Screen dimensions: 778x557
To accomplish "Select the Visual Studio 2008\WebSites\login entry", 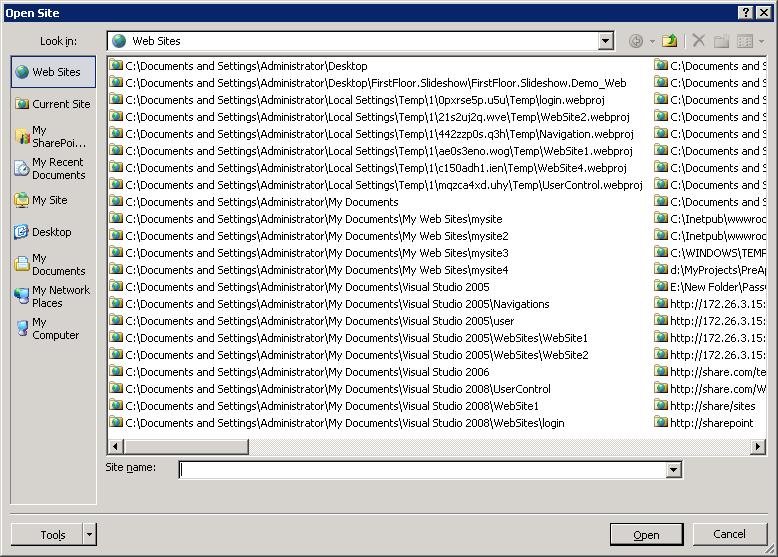I will point(337,423).
